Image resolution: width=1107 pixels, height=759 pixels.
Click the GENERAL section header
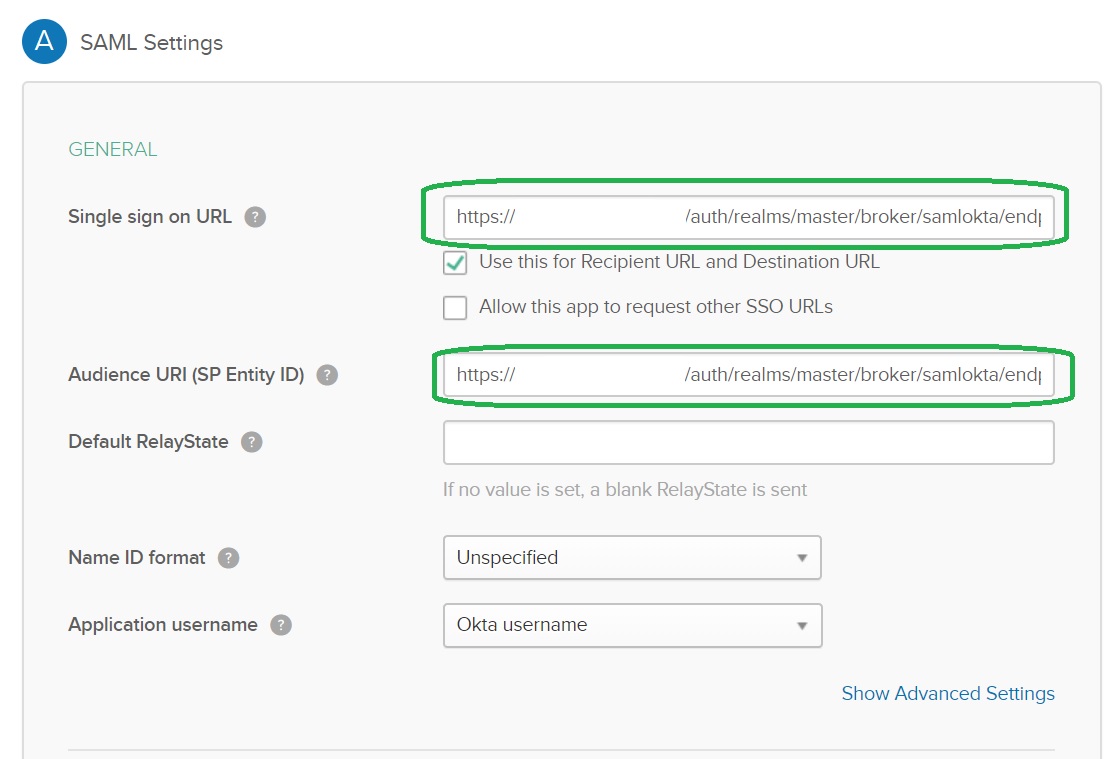pyautogui.click(x=112, y=150)
